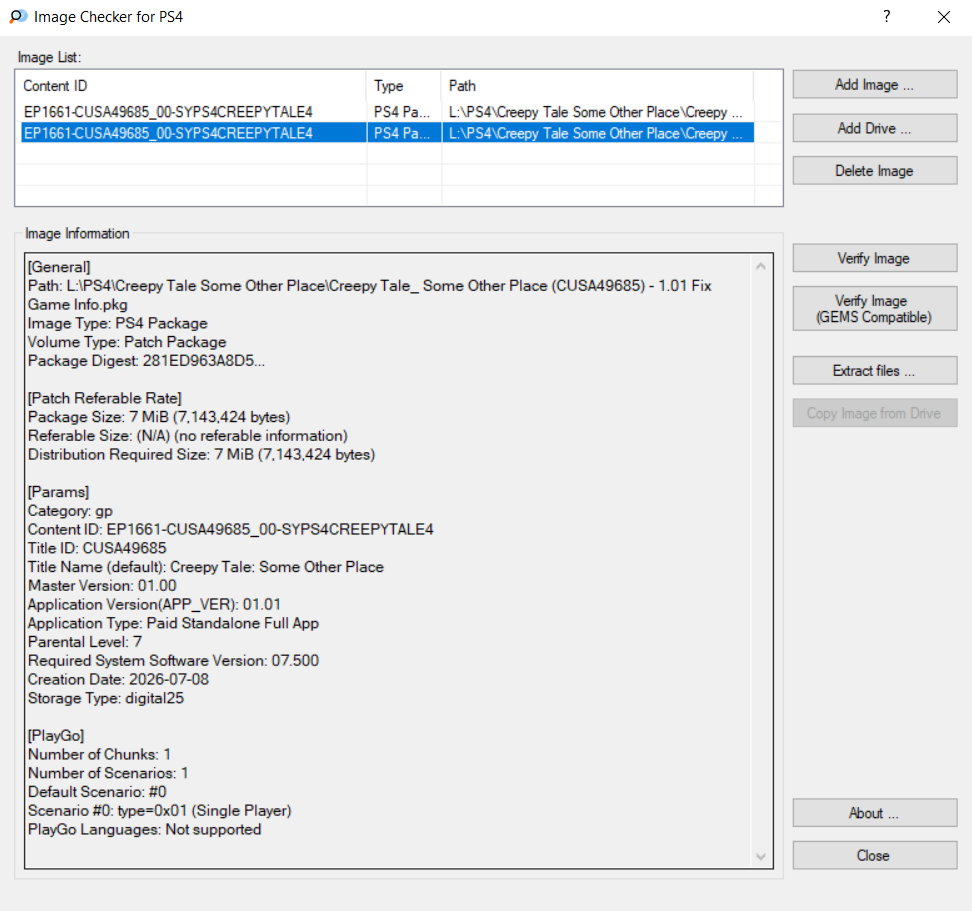Select the first unhighlighted image list row
Image resolution: width=972 pixels, height=911 pixels.
coord(387,112)
